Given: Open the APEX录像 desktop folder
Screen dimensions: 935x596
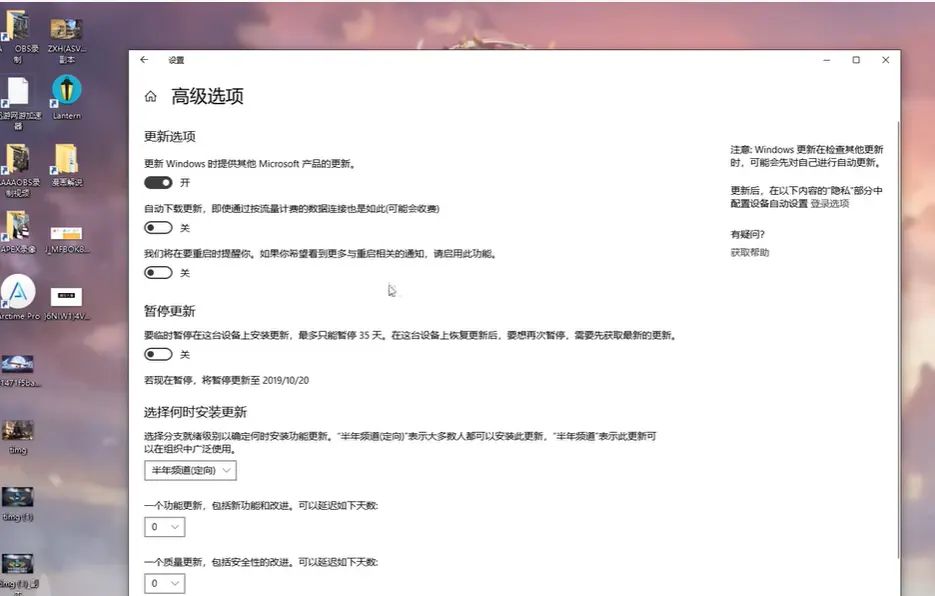Looking at the screenshot, I should coord(18,232).
